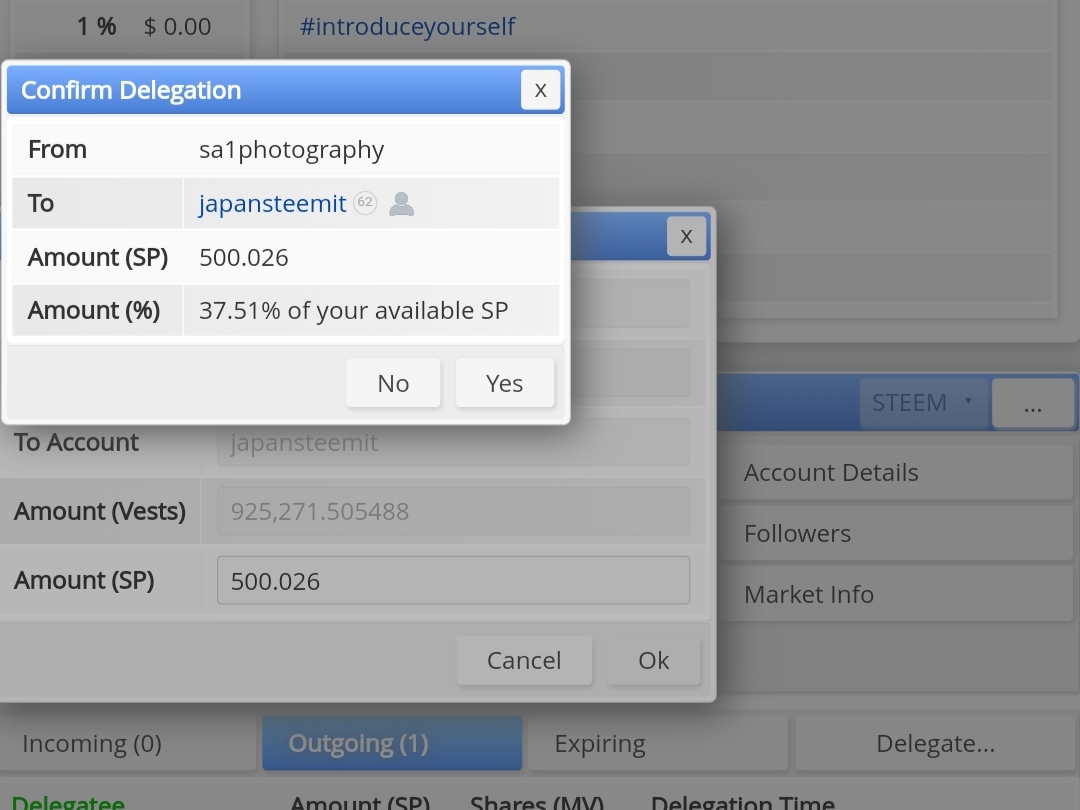The image size is (1080, 810).
Task: Close the underlying delegate dialog
Action: (686, 236)
